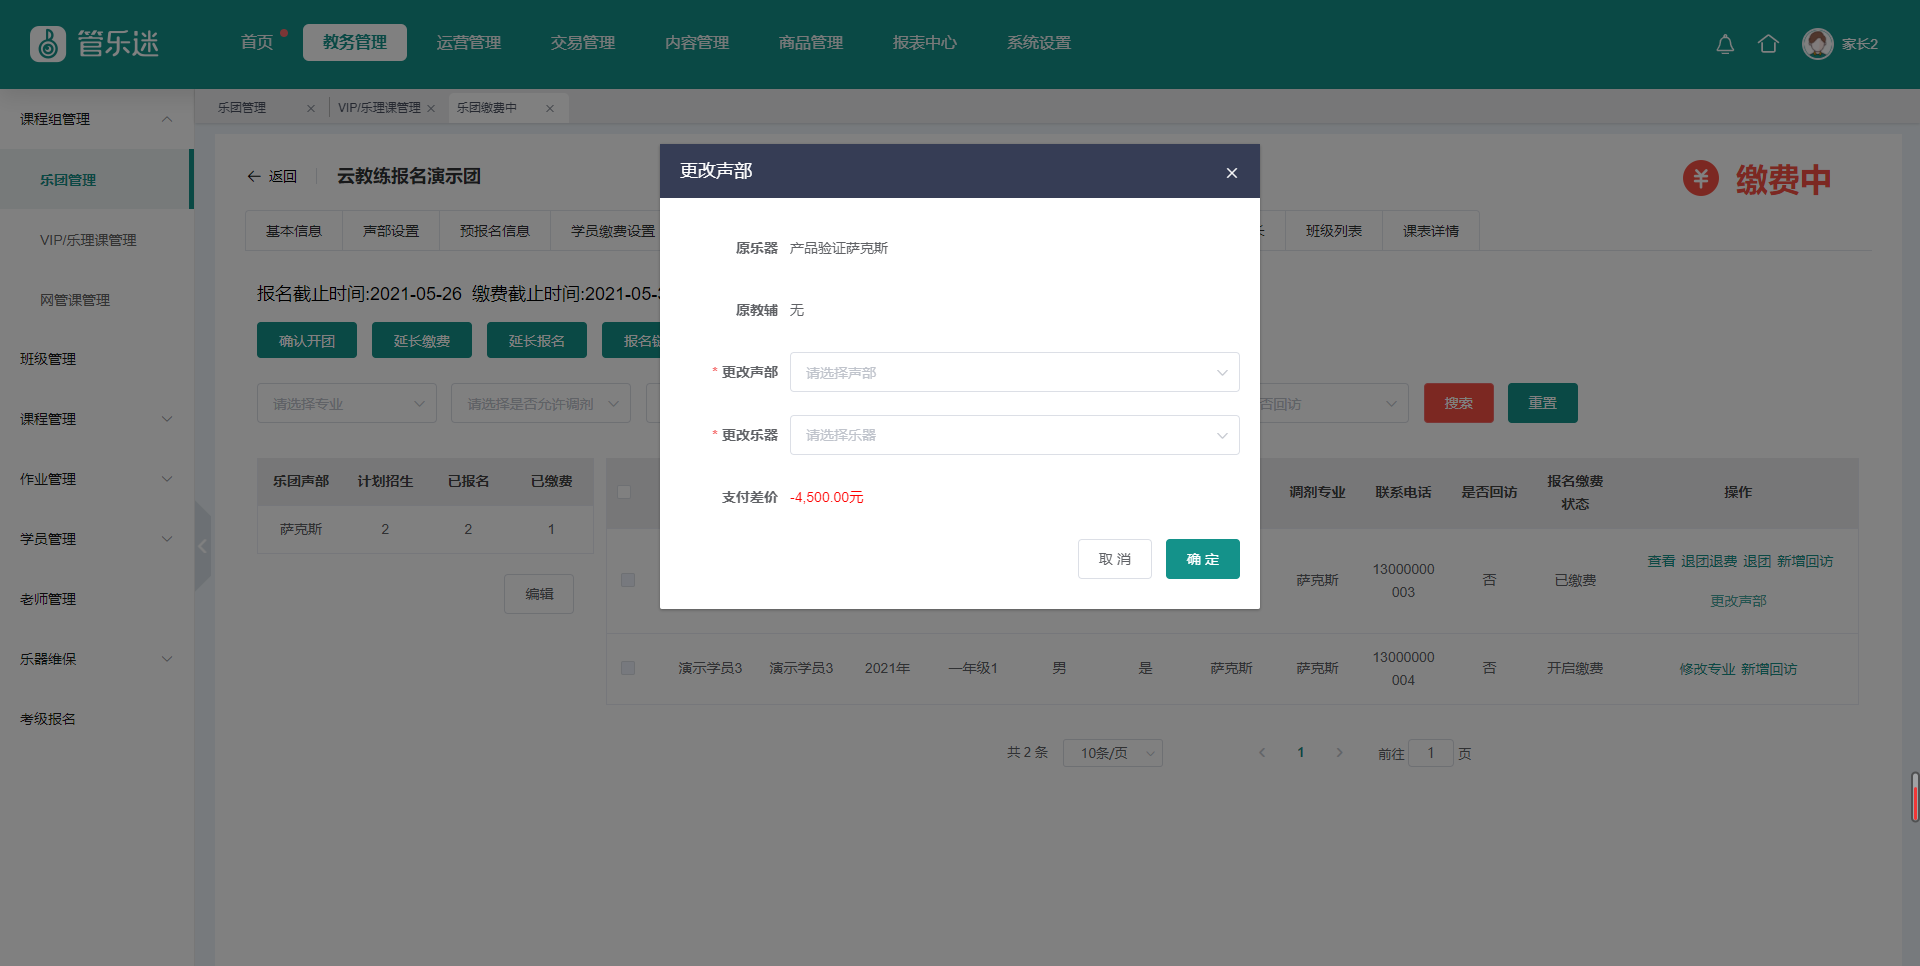Click the home icon in header
The image size is (1920, 966).
pos(1768,44)
